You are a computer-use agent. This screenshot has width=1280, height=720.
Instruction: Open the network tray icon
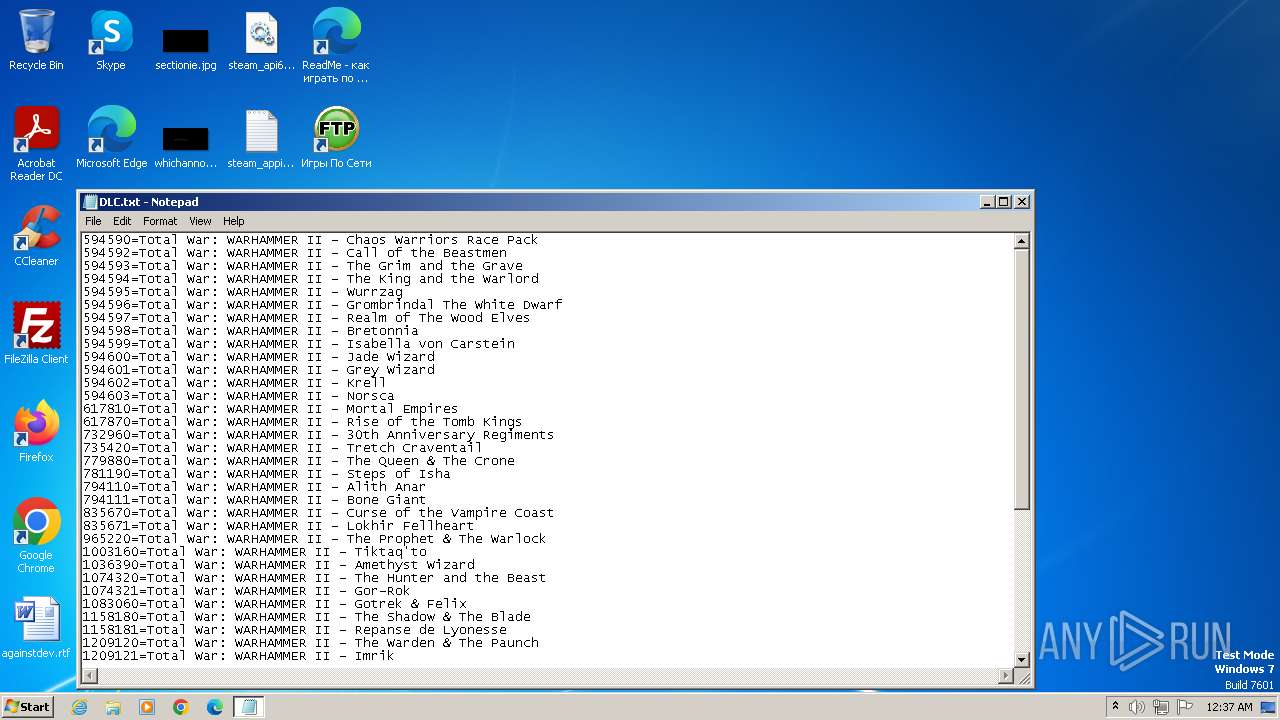pos(1161,707)
